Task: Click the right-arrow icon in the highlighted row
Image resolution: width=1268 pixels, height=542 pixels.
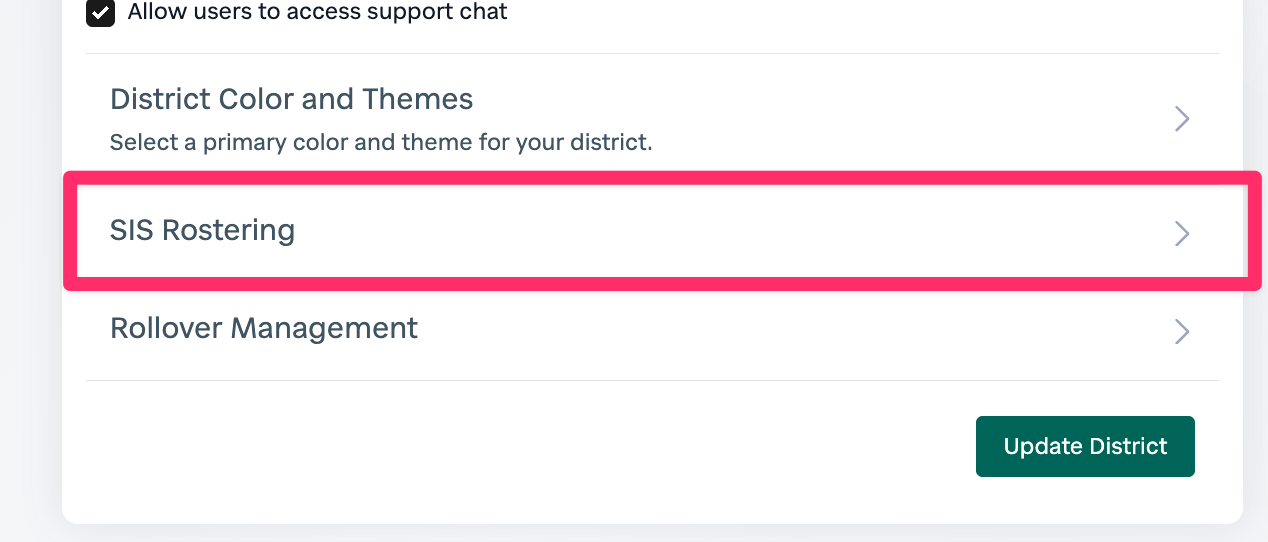Action: pyautogui.click(x=1181, y=233)
